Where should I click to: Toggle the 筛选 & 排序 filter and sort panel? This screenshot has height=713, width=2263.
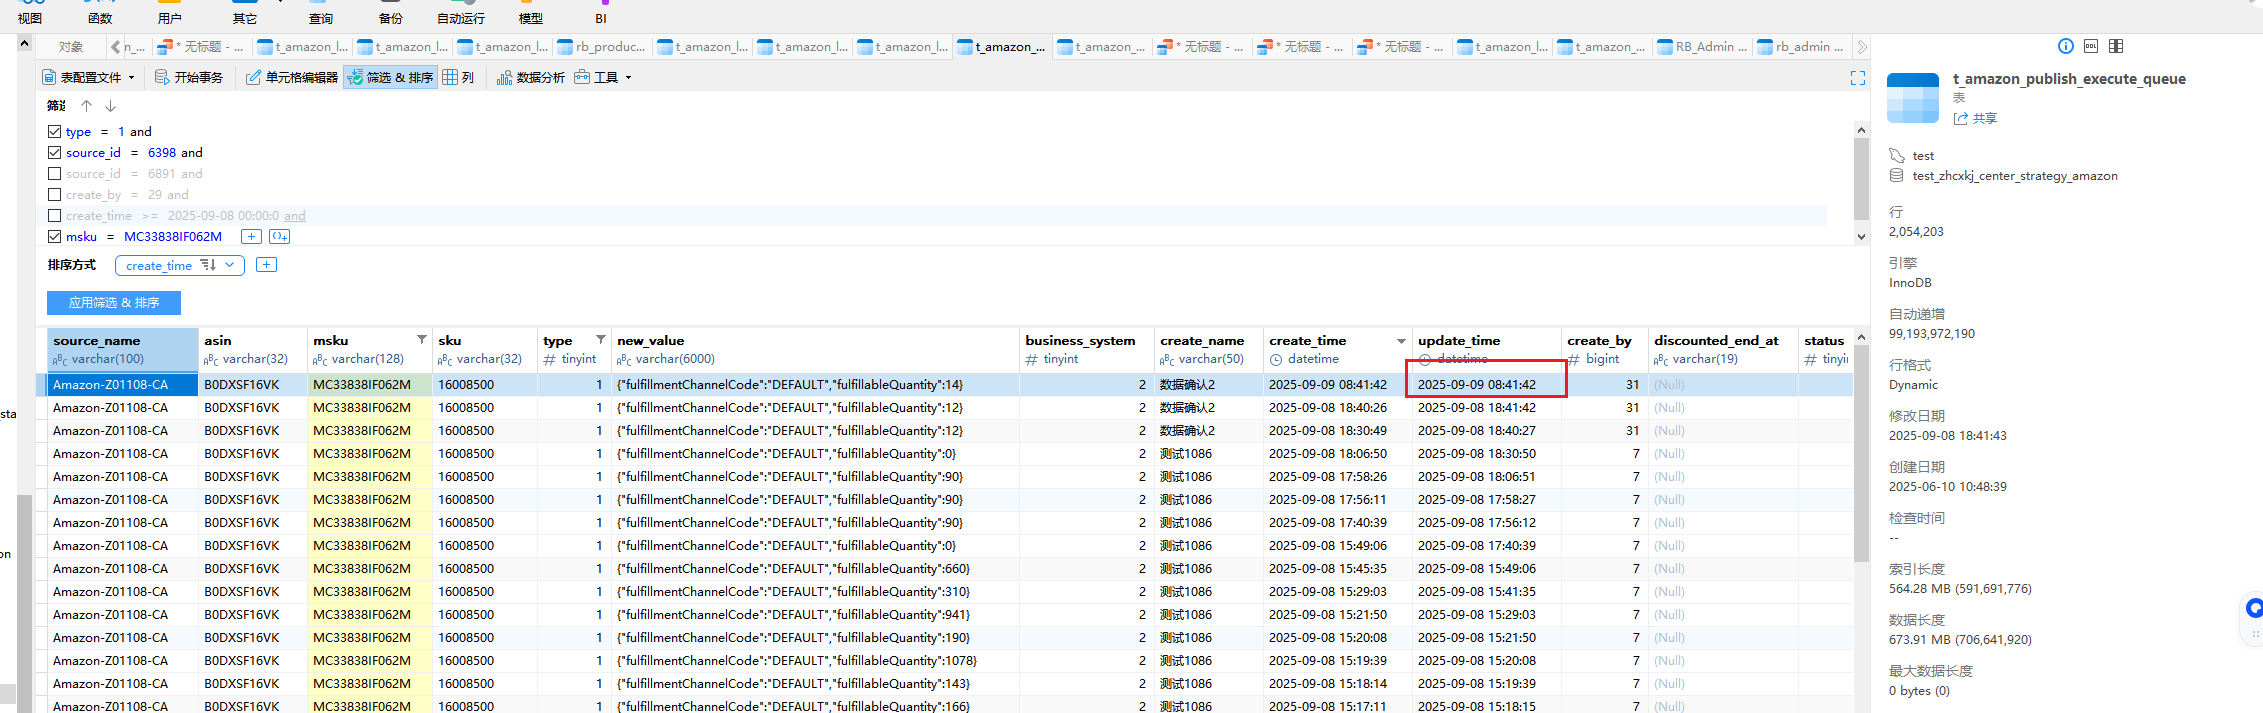[390, 77]
